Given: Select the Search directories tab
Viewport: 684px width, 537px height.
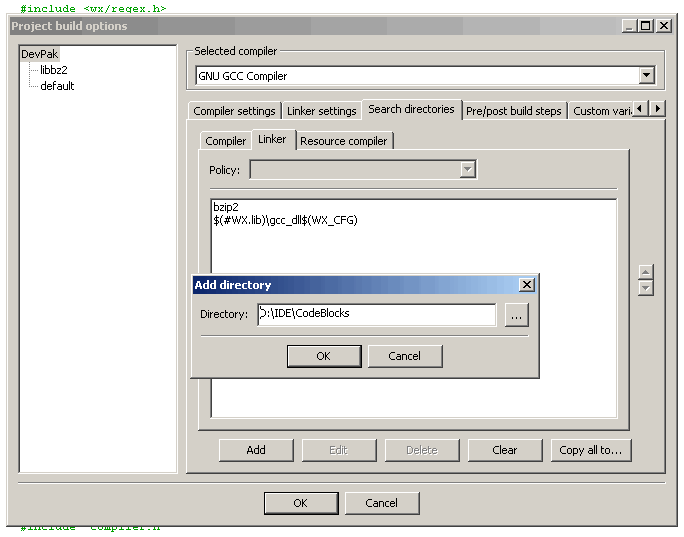Looking at the screenshot, I should [411, 109].
